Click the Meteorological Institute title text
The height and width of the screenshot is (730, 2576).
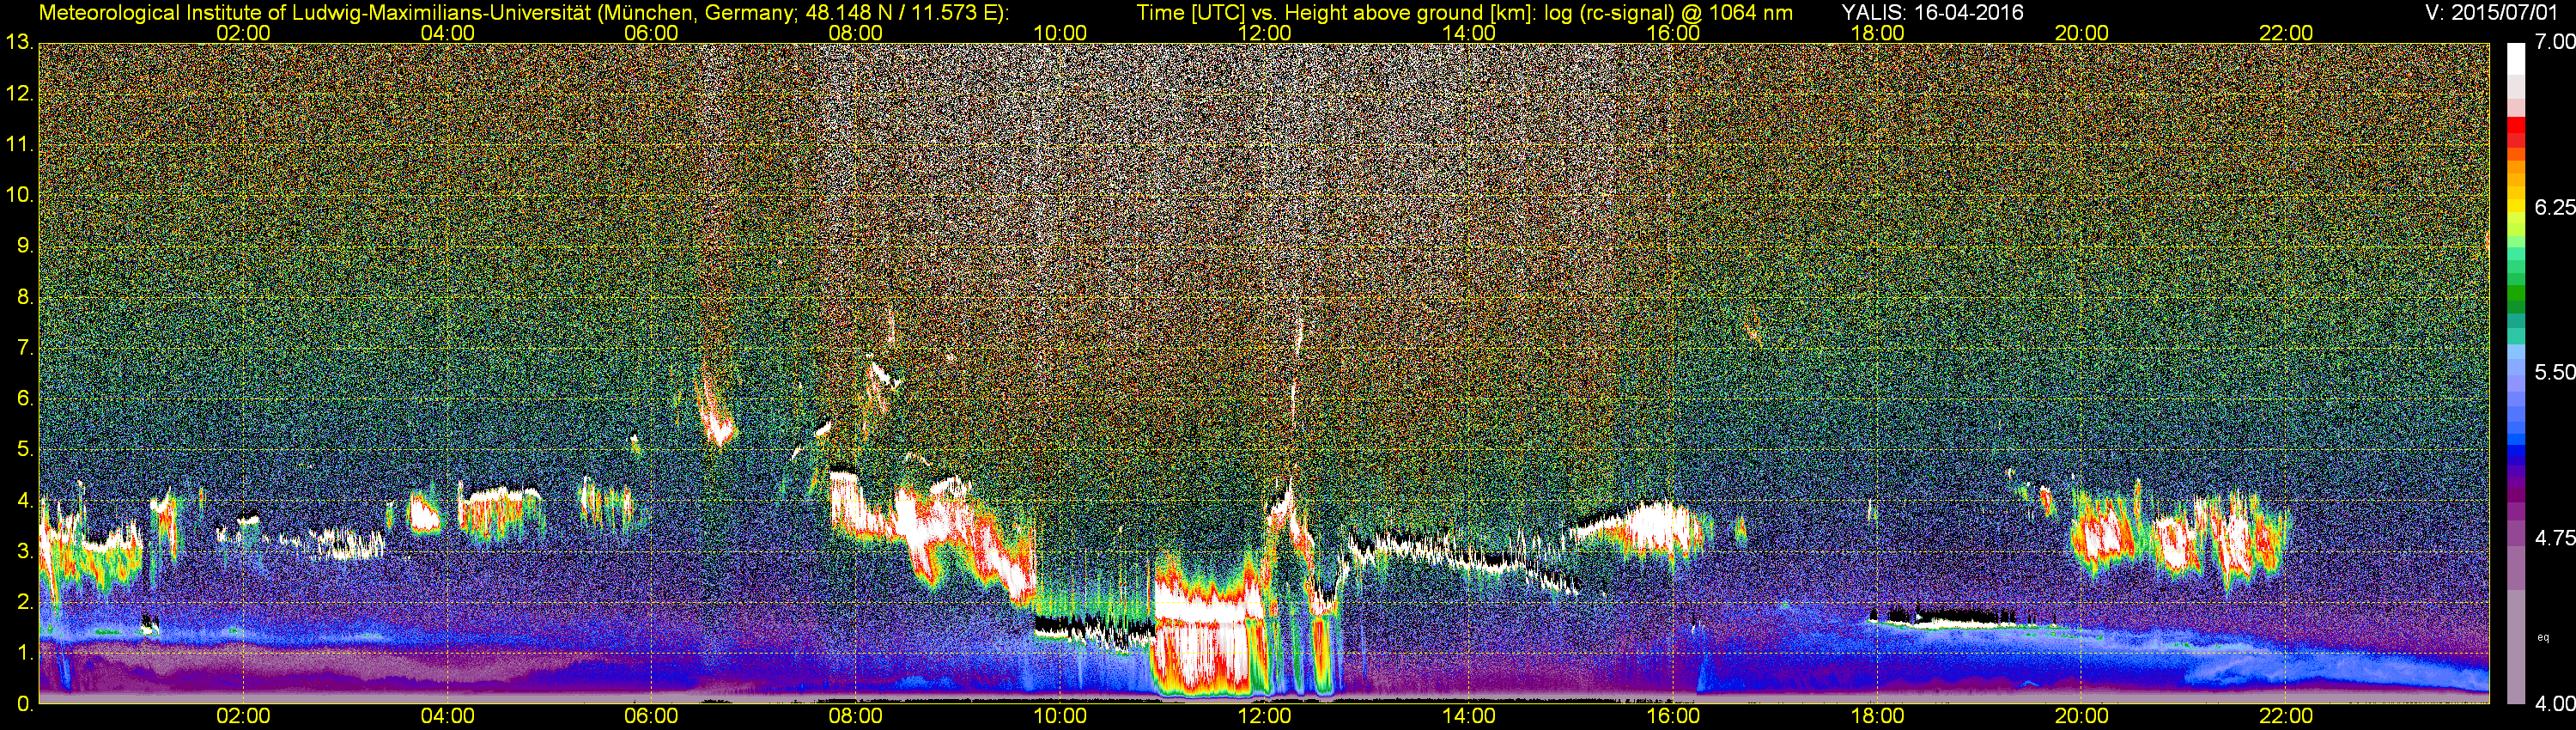pyautogui.click(x=523, y=13)
